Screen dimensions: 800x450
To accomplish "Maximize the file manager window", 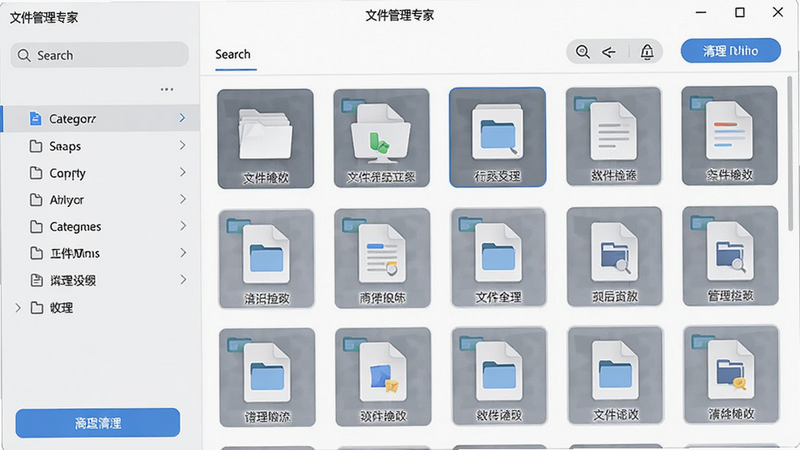I will [x=740, y=12].
